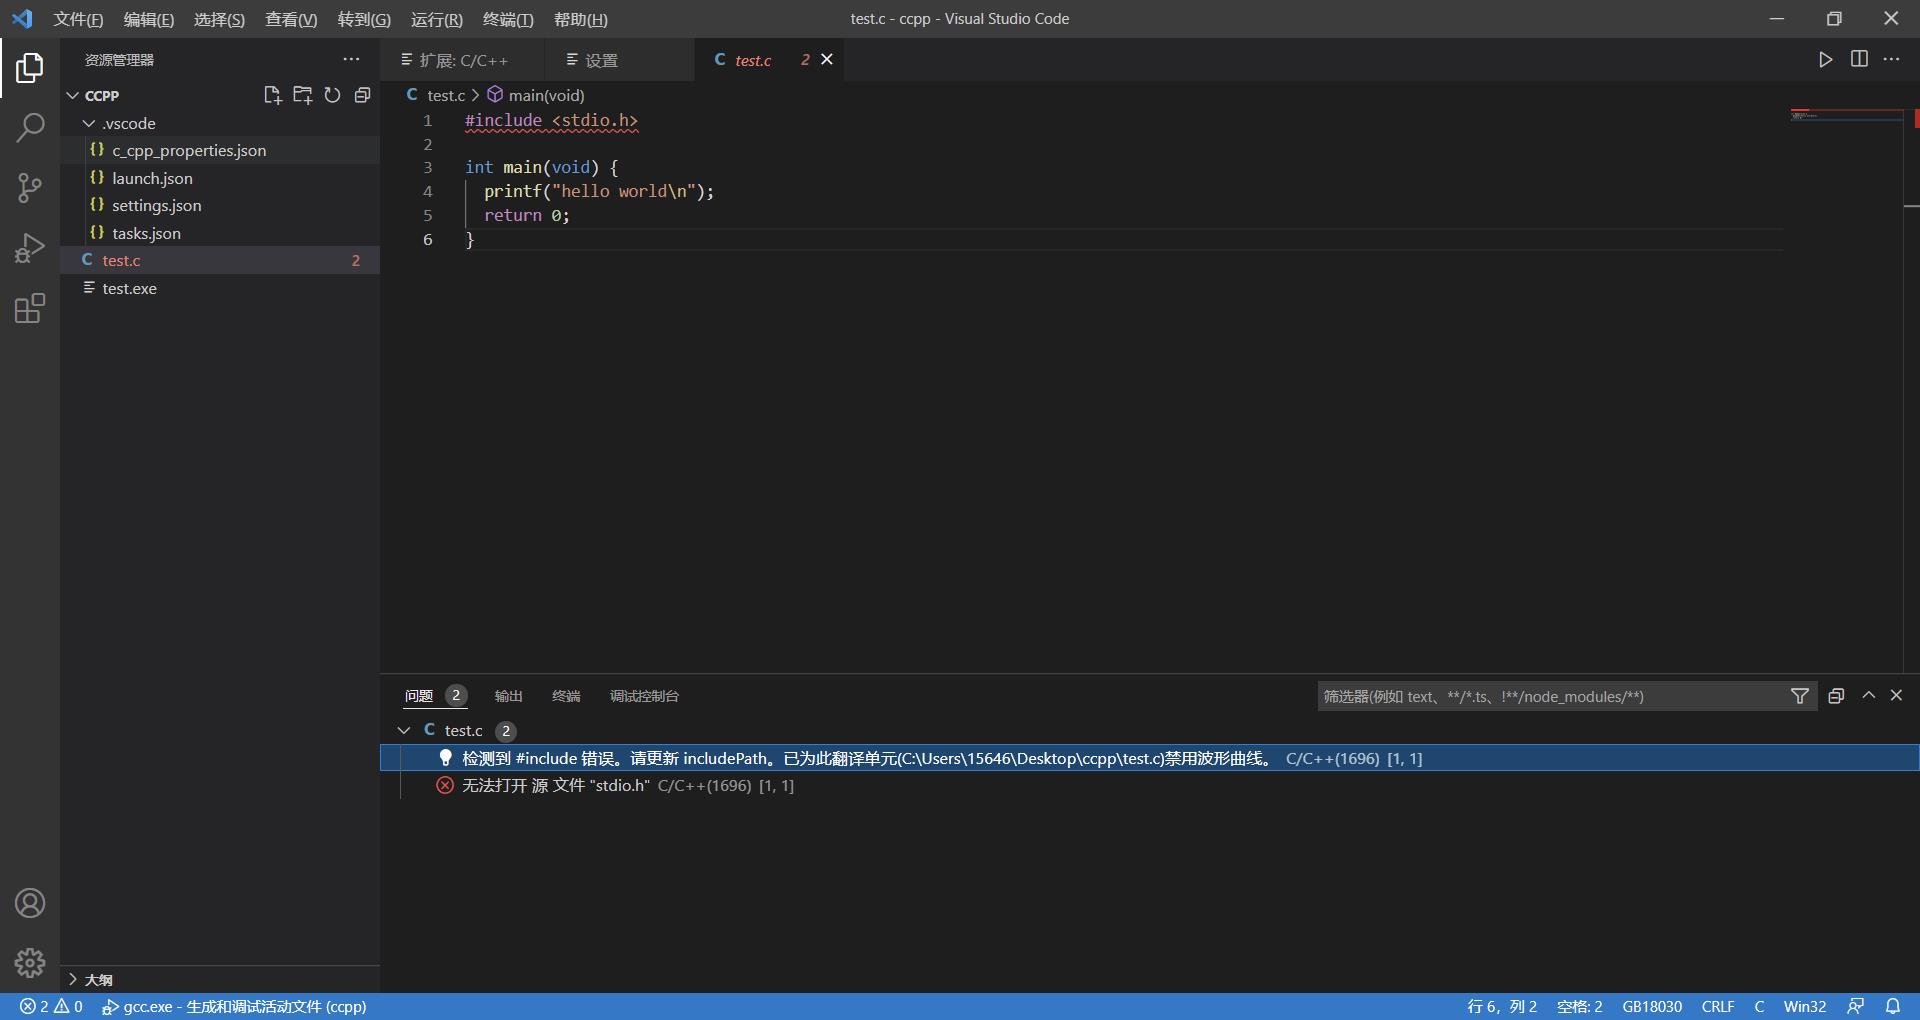The width and height of the screenshot is (1920, 1020).
Task: Open the Source Control view icon
Action: 30,188
